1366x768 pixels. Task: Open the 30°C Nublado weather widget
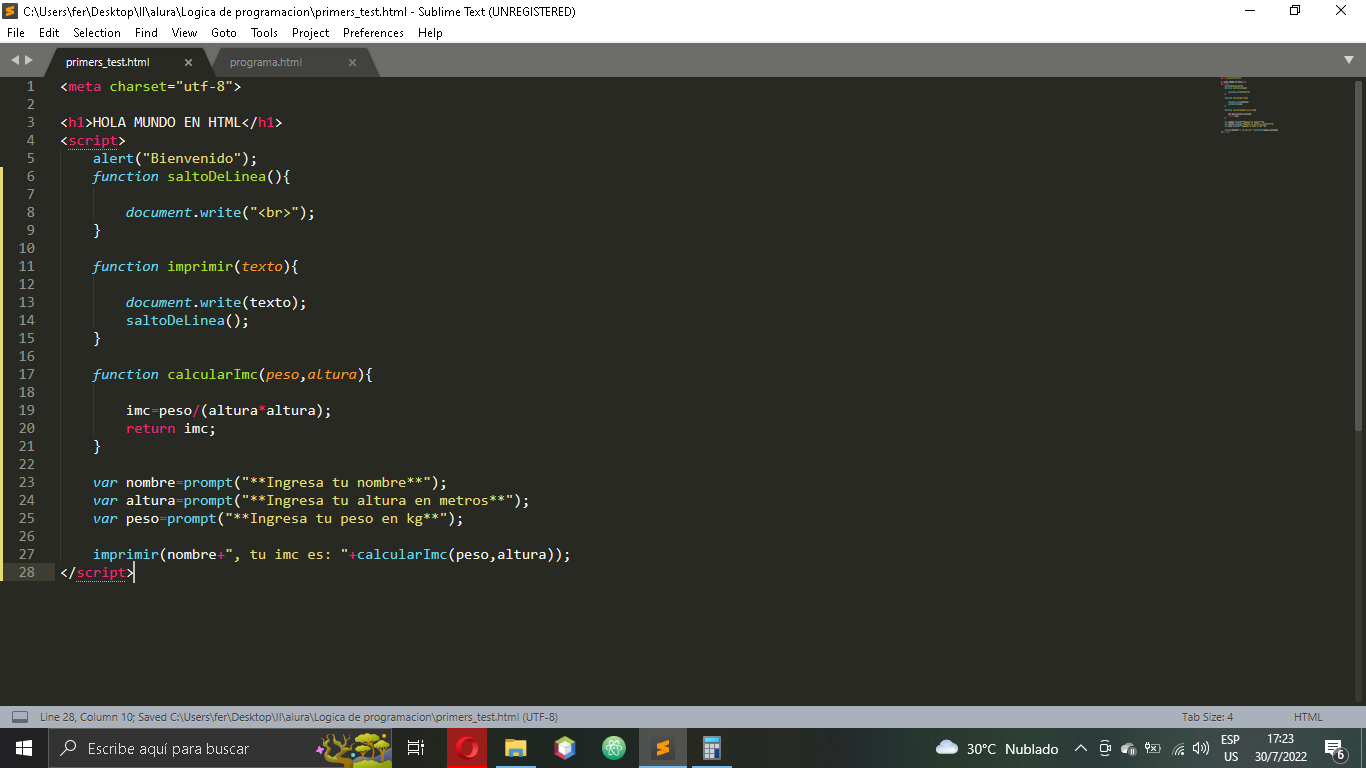coord(997,748)
